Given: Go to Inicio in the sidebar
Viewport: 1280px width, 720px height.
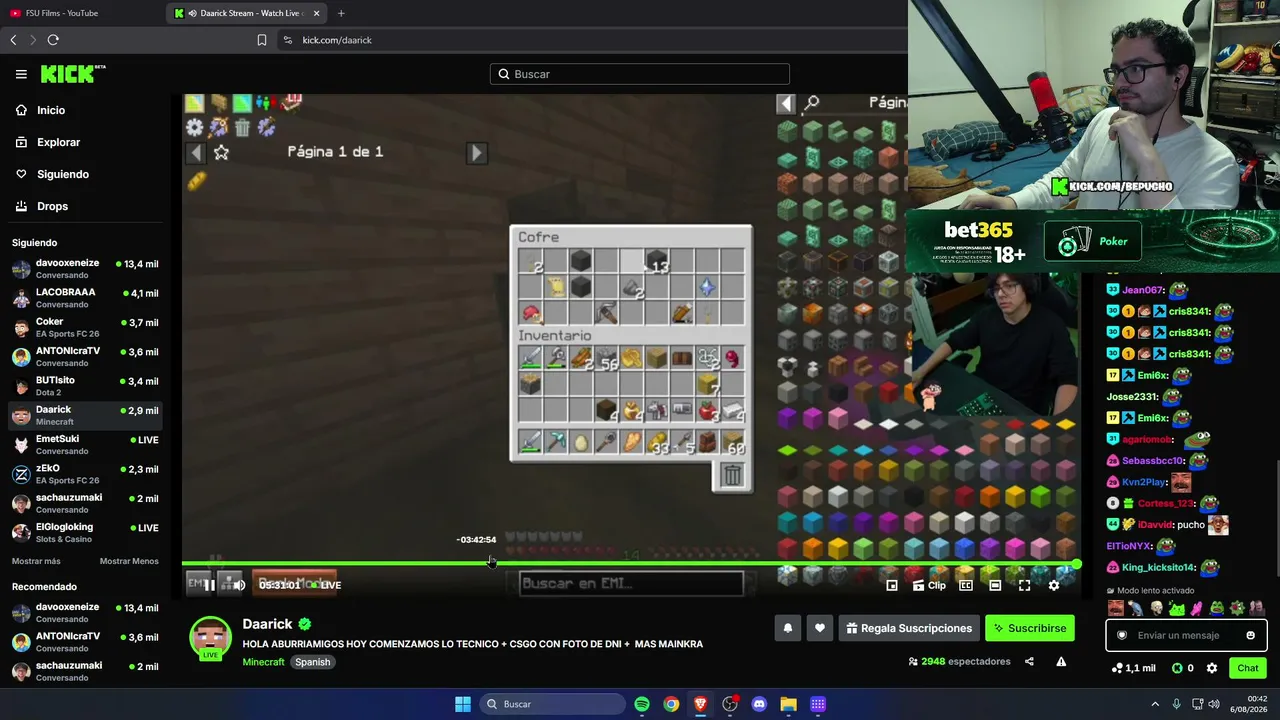Looking at the screenshot, I should (x=86, y=110).
